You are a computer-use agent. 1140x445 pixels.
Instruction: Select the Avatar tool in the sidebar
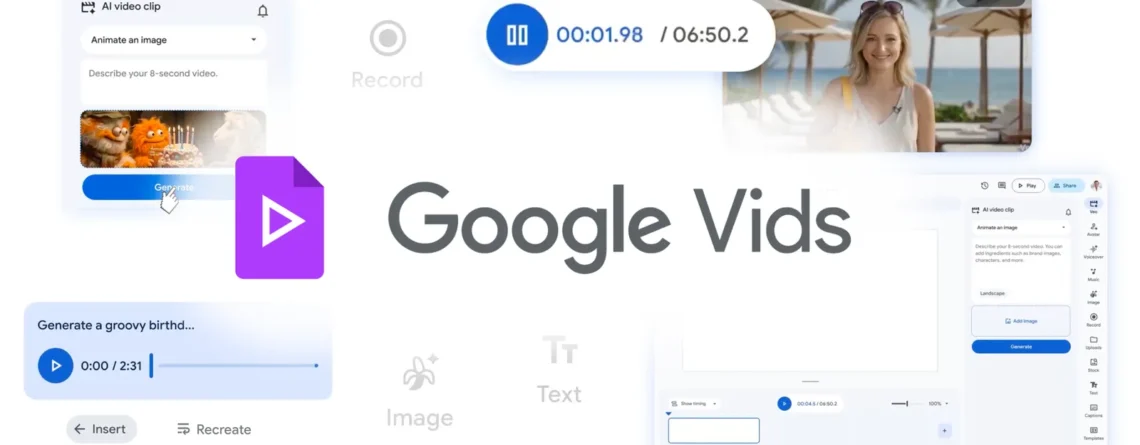1093,229
